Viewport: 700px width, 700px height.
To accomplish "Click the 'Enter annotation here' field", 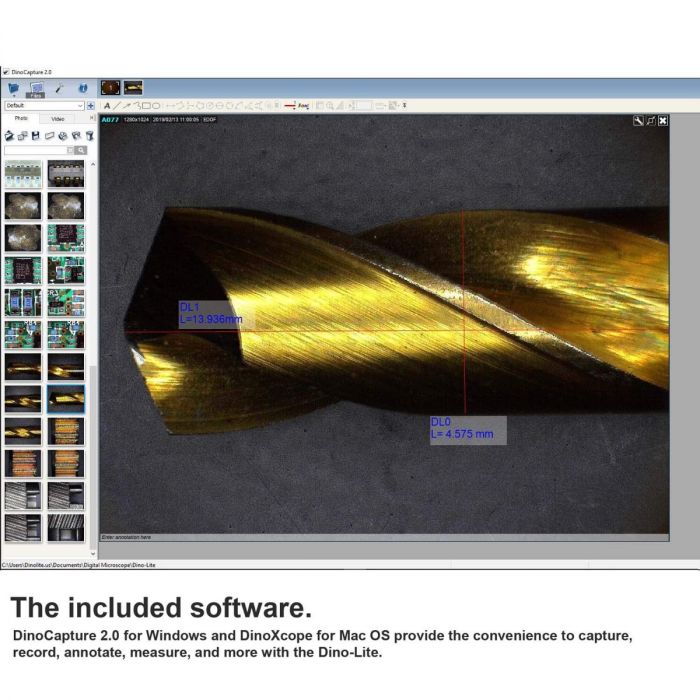I will coord(383,538).
